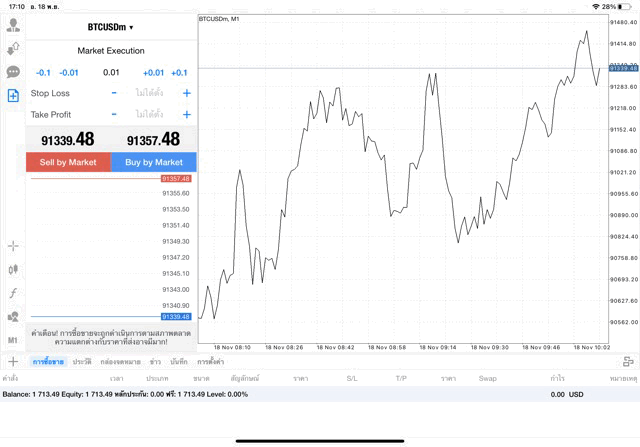Sort by the ประเภท column header
640x447 pixels.
(157, 378)
